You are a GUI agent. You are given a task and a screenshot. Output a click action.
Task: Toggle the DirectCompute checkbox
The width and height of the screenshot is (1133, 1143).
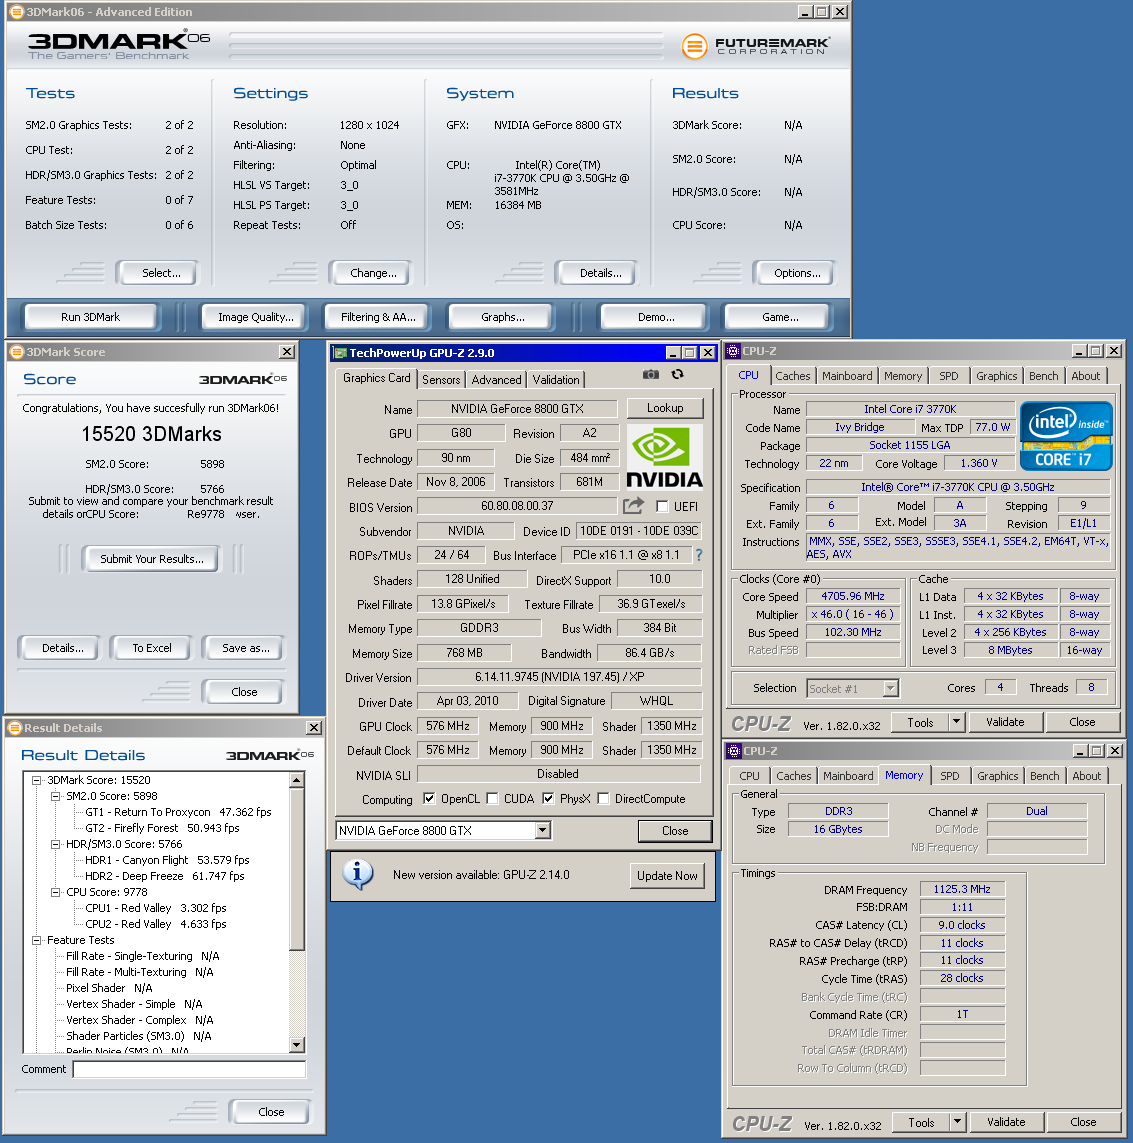603,798
